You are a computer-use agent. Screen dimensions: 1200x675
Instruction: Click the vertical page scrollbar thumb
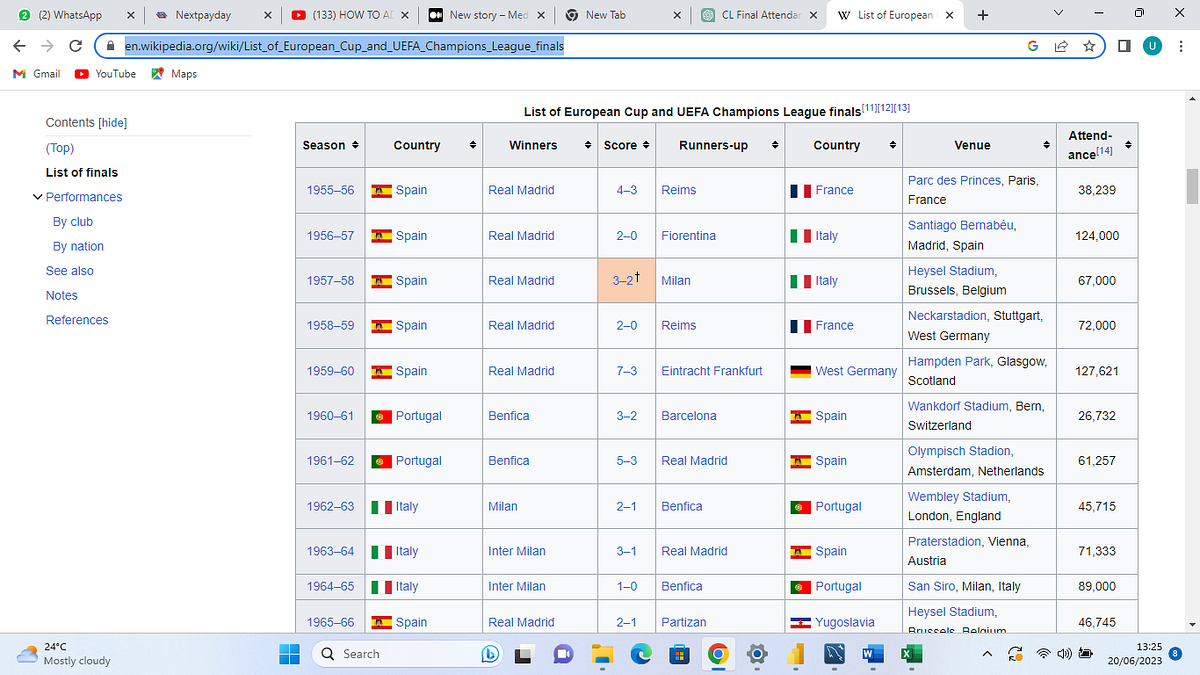1192,186
